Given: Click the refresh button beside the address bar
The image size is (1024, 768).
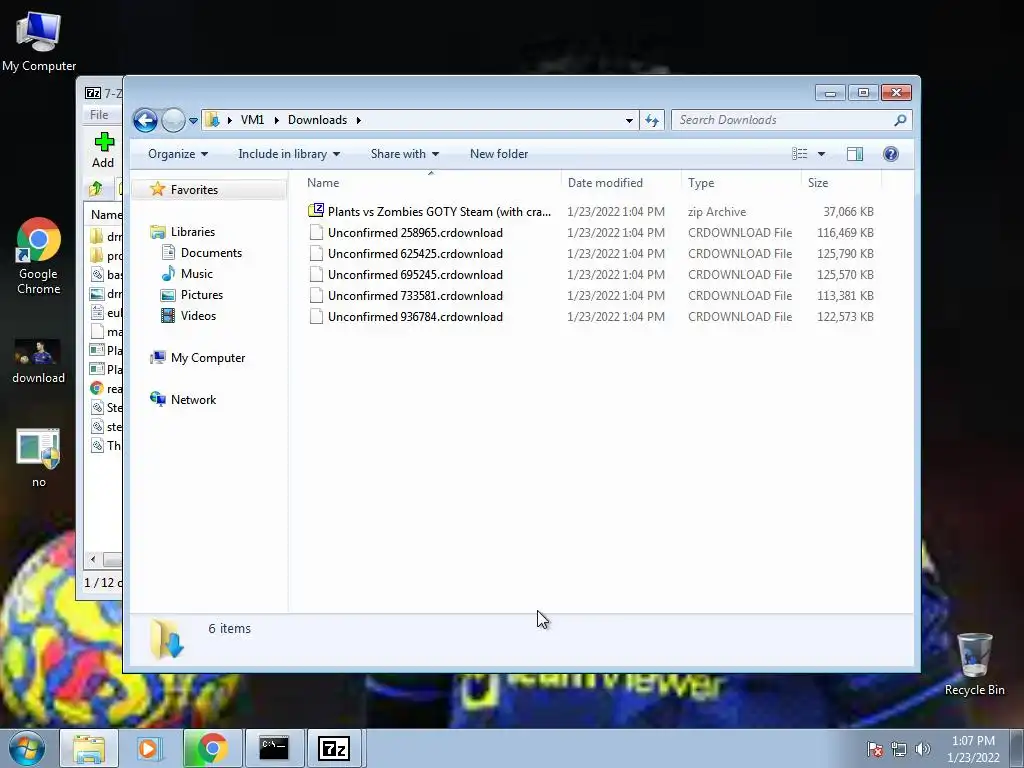Looking at the screenshot, I should click(652, 120).
